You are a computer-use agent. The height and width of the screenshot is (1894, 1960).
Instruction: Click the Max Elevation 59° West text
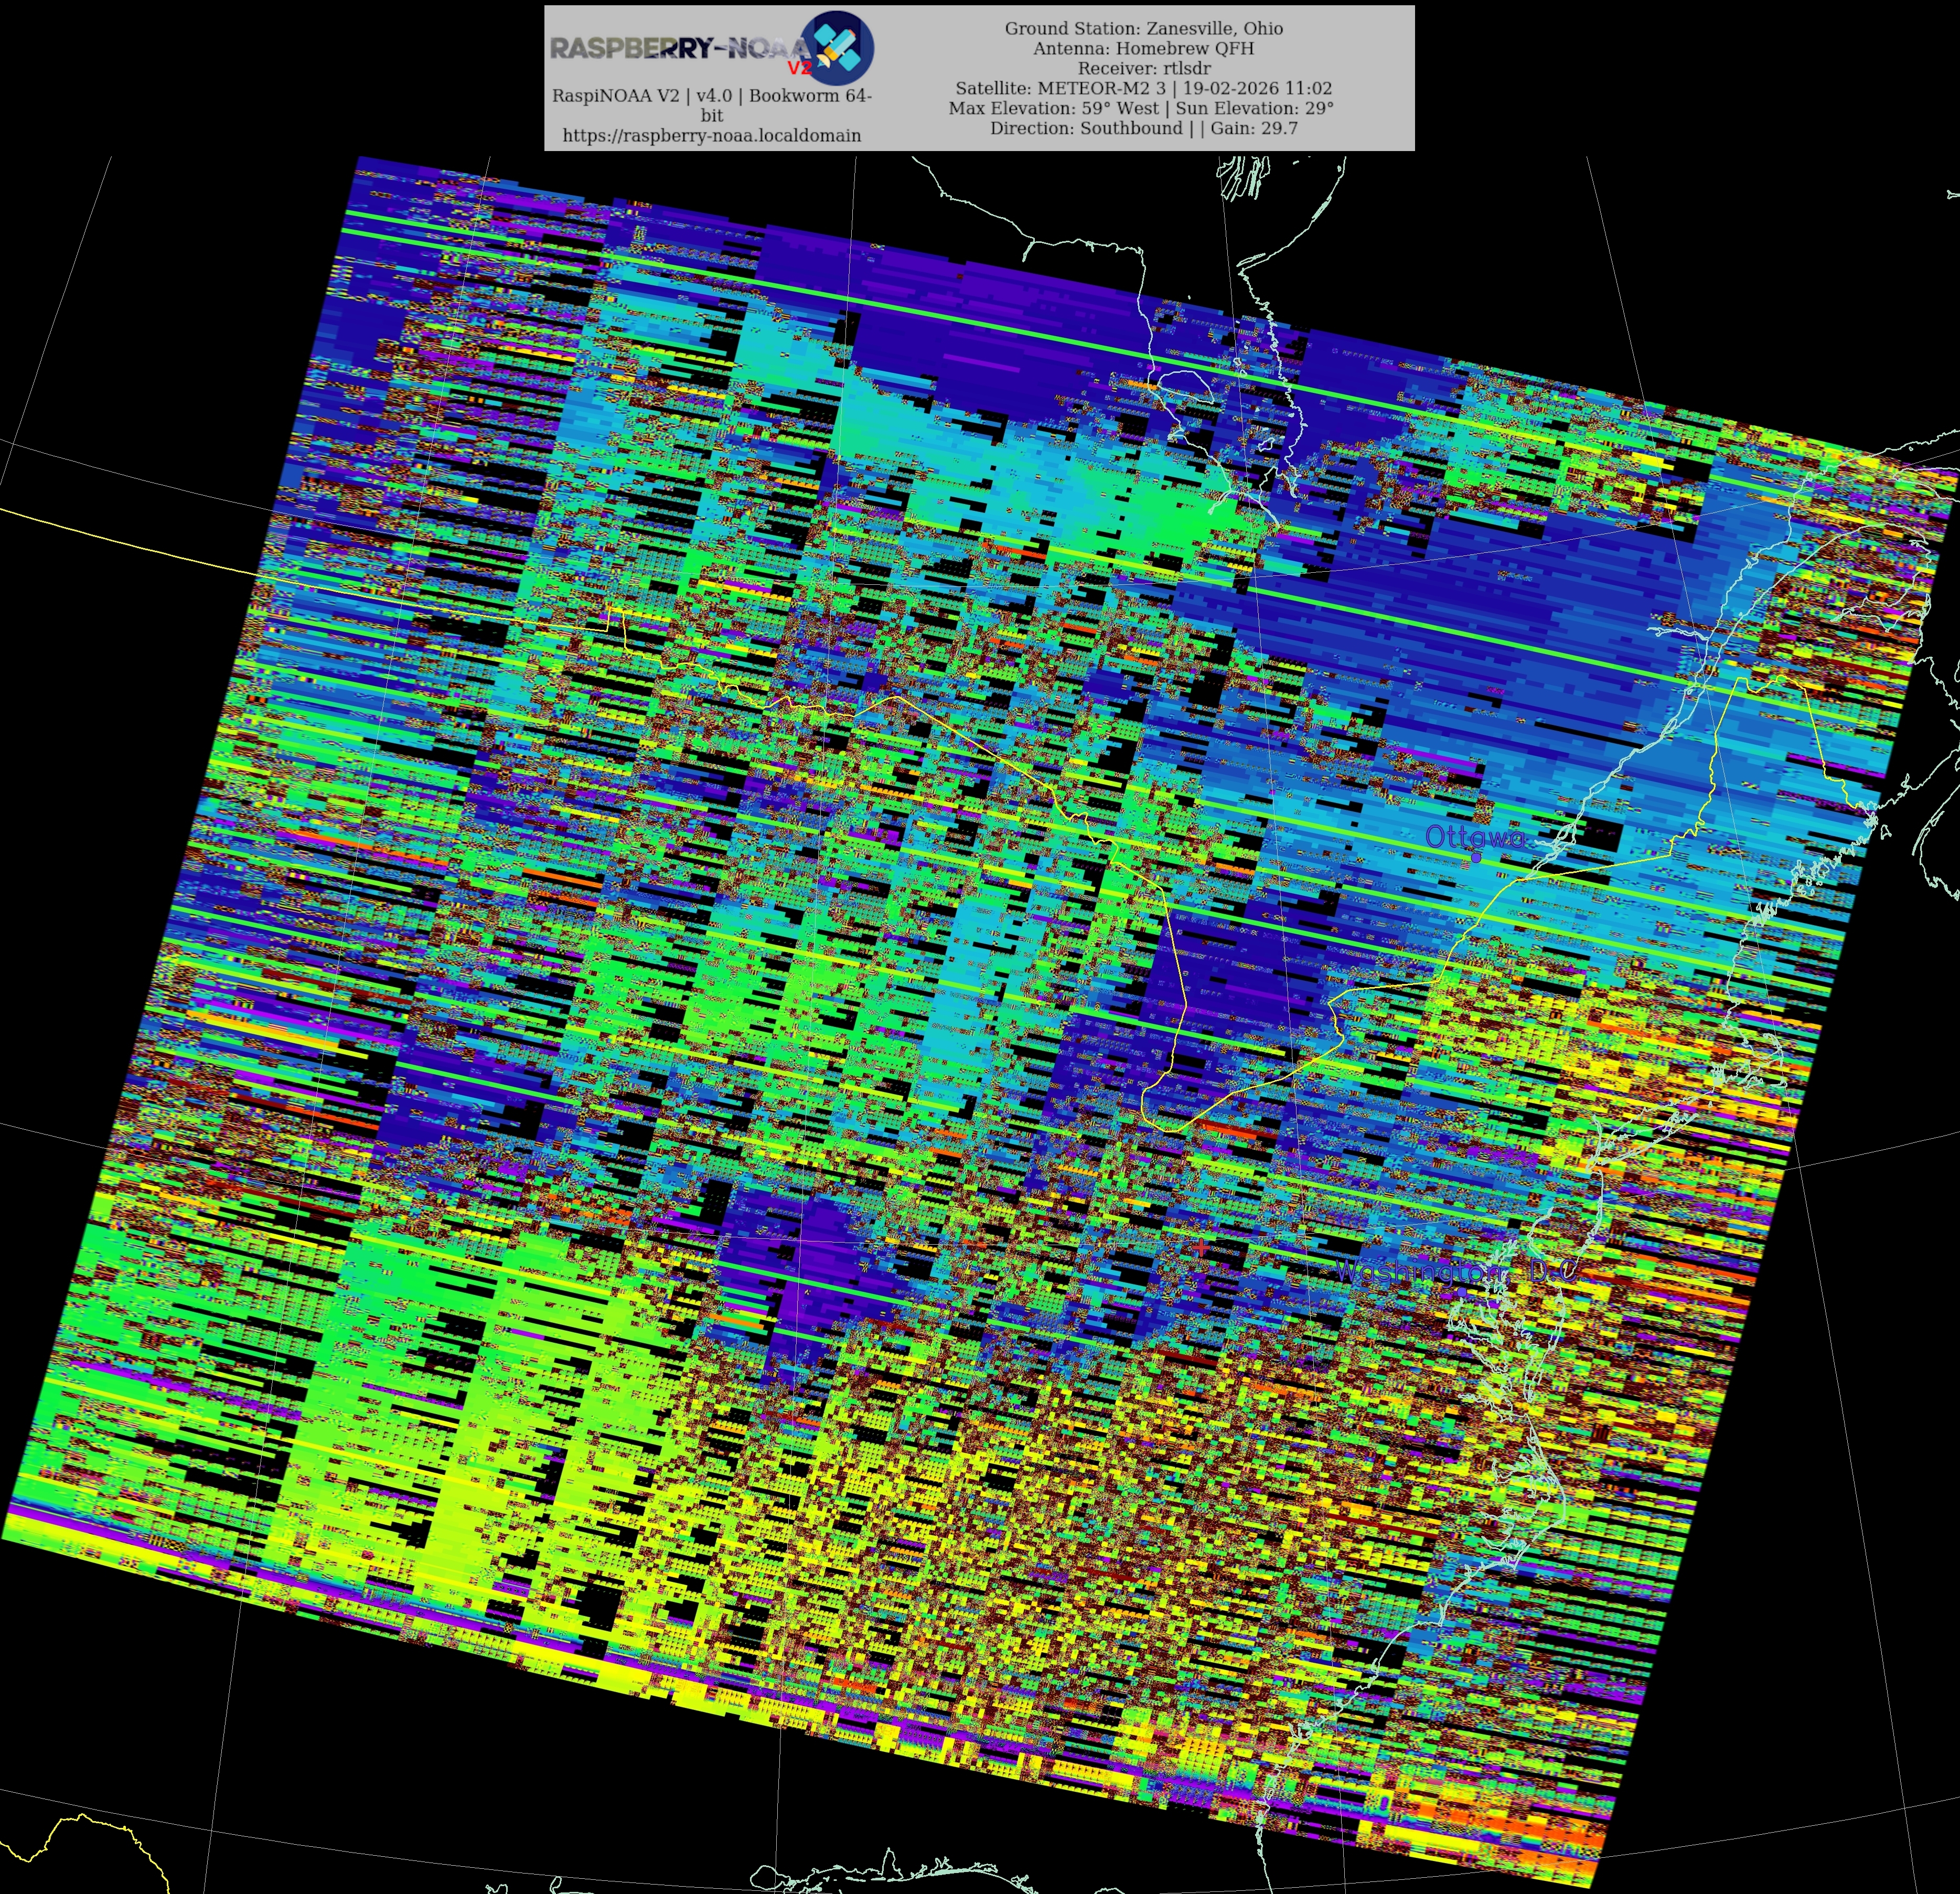click(x=1053, y=108)
